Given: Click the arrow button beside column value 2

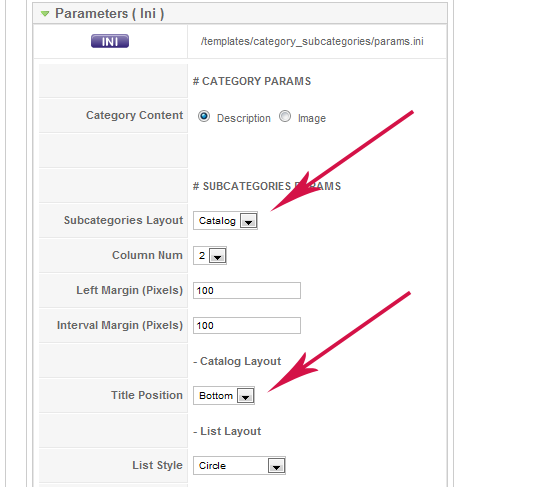Looking at the screenshot, I should pyautogui.click(x=218, y=256).
